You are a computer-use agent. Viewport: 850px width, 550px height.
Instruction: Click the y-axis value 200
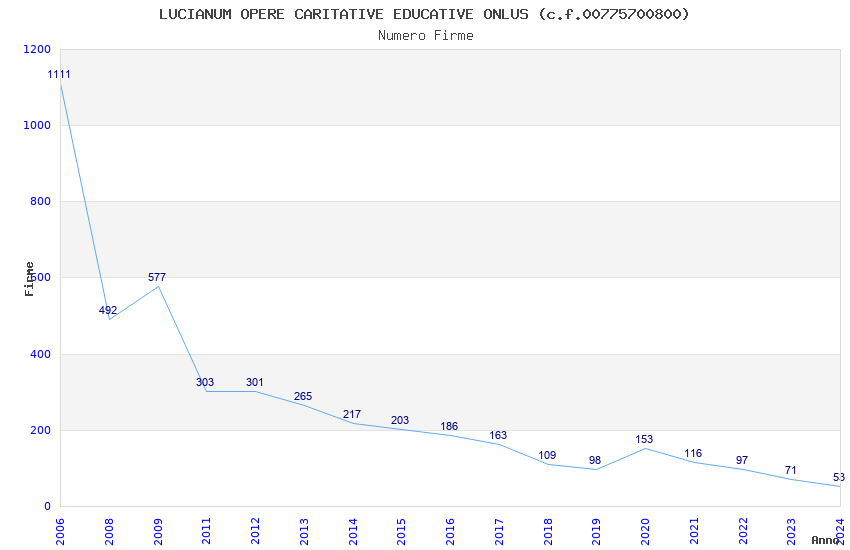pos(40,430)
